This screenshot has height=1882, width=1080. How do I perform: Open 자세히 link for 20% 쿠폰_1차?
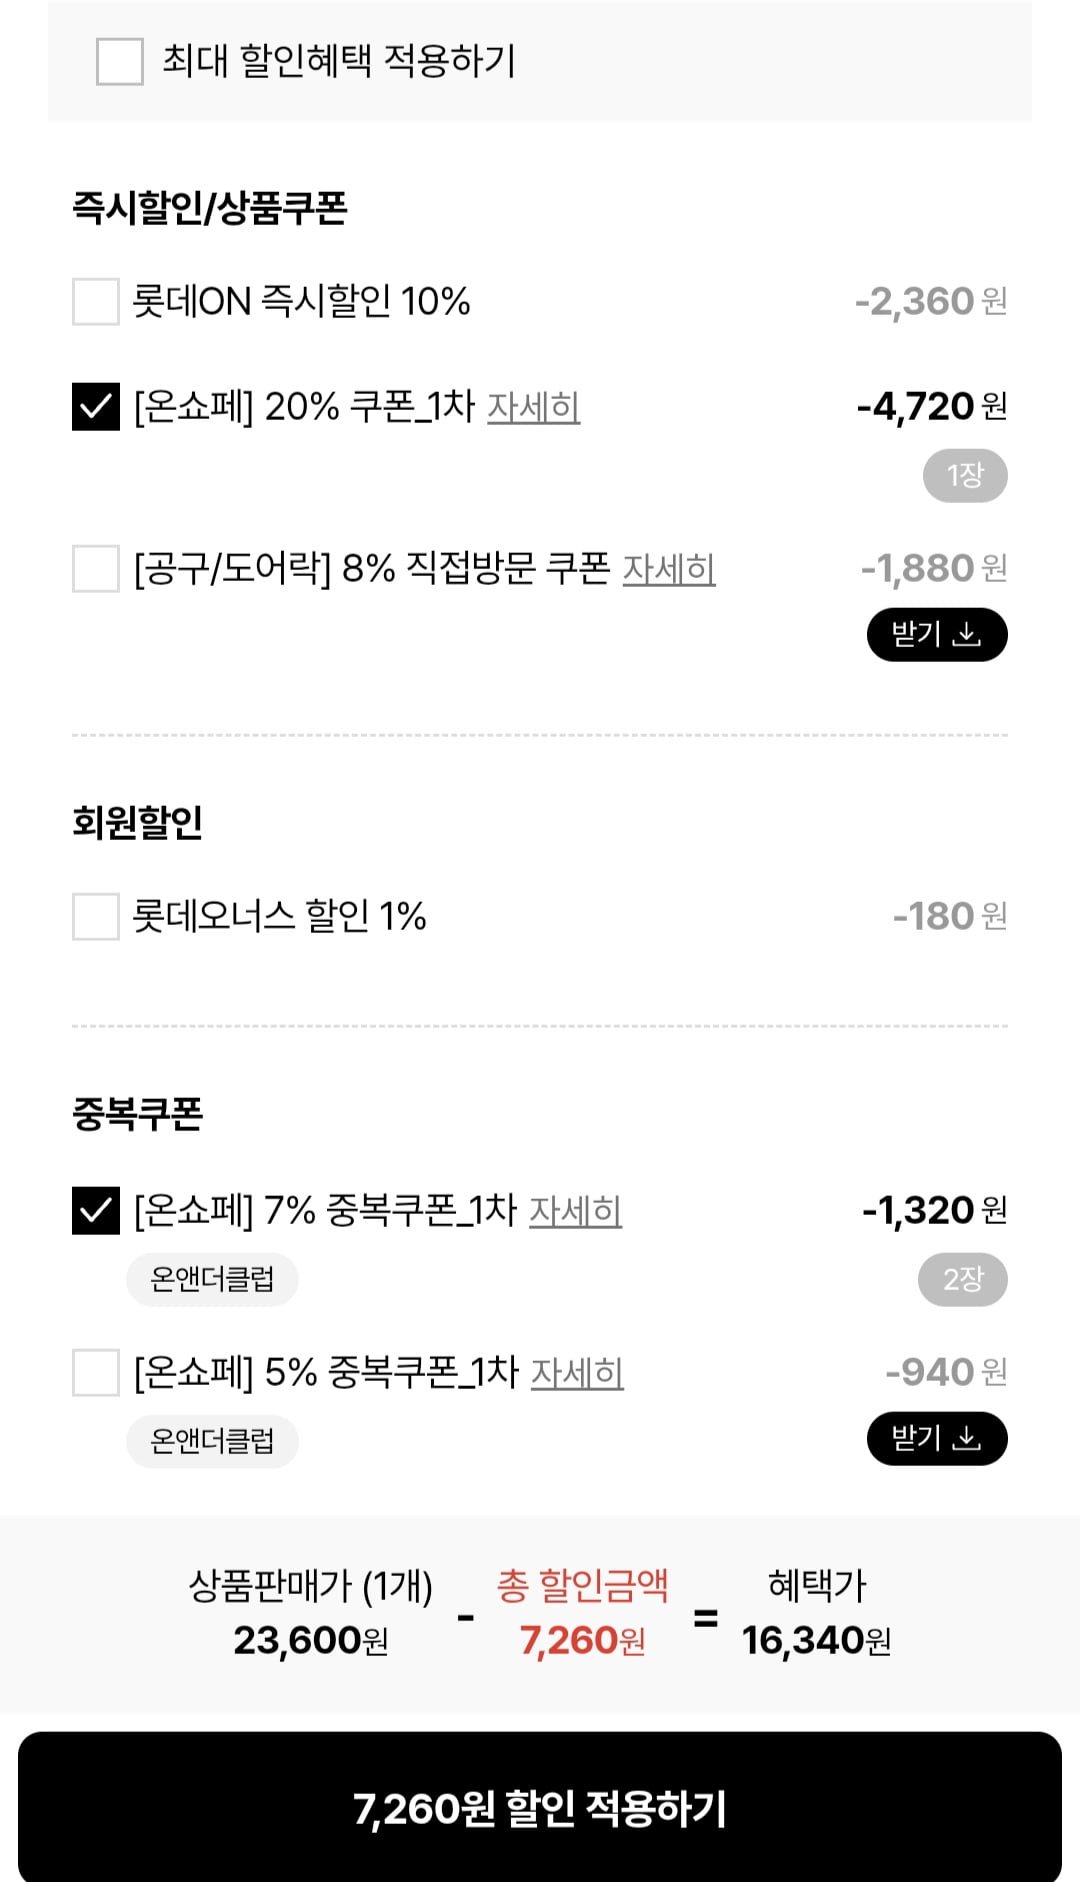click(533, 407)
